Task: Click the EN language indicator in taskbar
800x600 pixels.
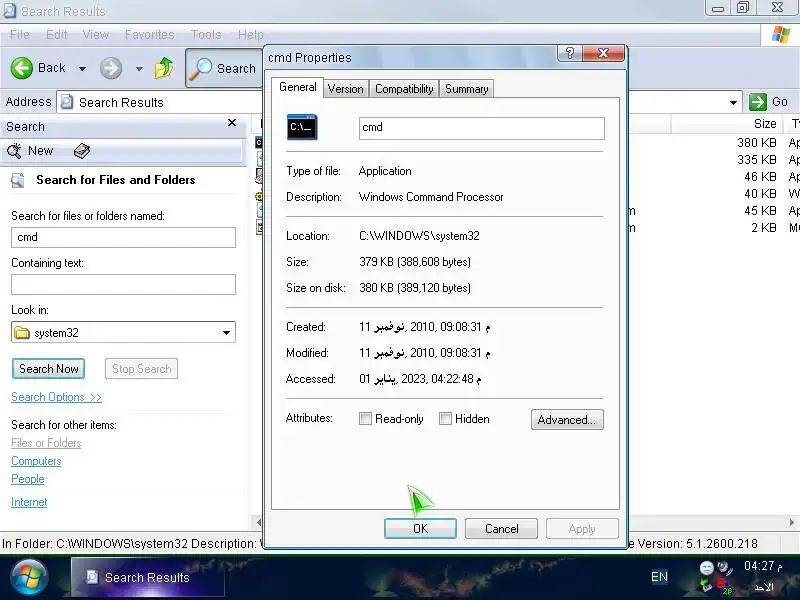Action: [659, 577]
